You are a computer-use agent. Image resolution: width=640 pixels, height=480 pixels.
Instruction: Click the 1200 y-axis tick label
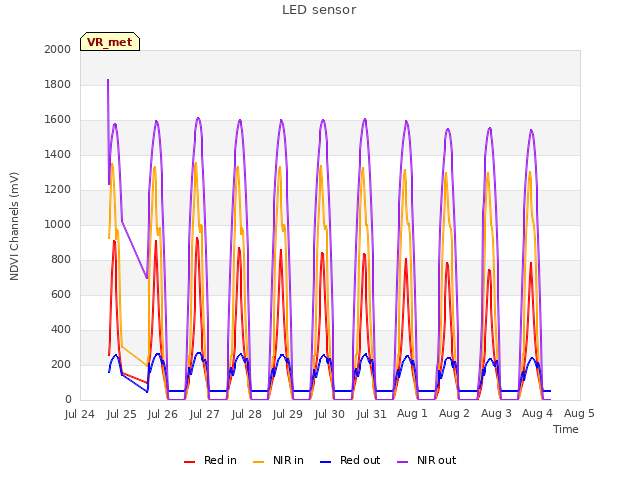58,190
